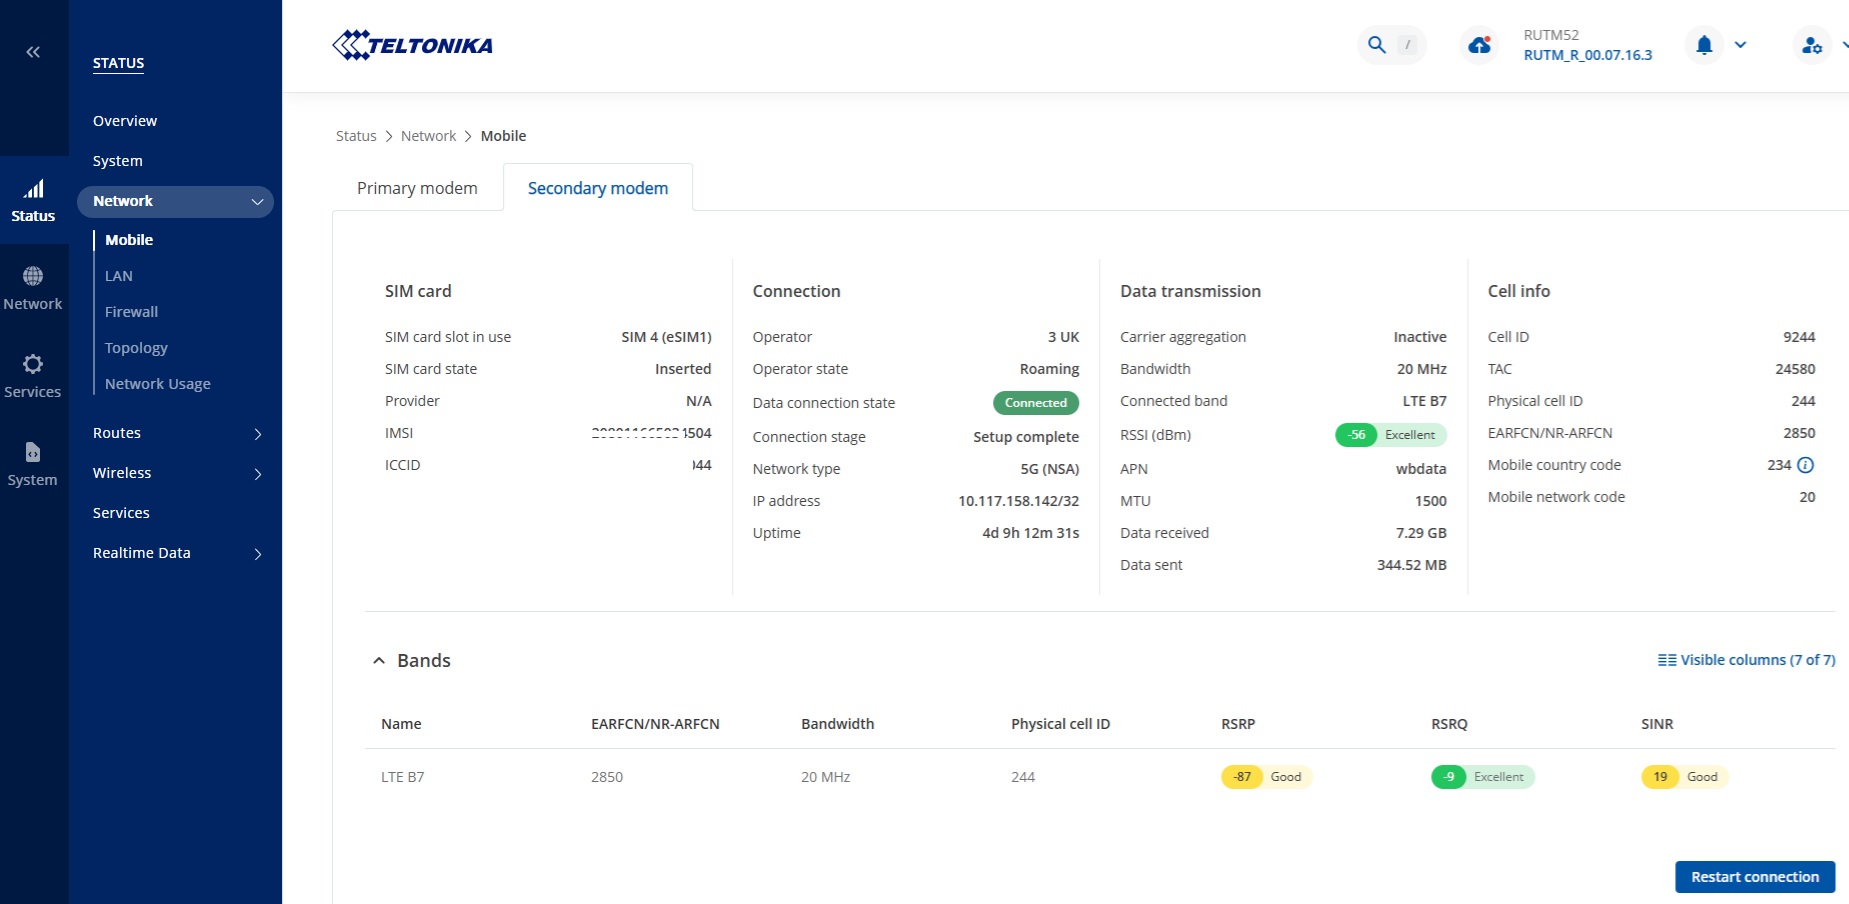Screen dimensions: 1849x904
Task: Click the search magnifier icon in header
Action: pos(1375,44)
